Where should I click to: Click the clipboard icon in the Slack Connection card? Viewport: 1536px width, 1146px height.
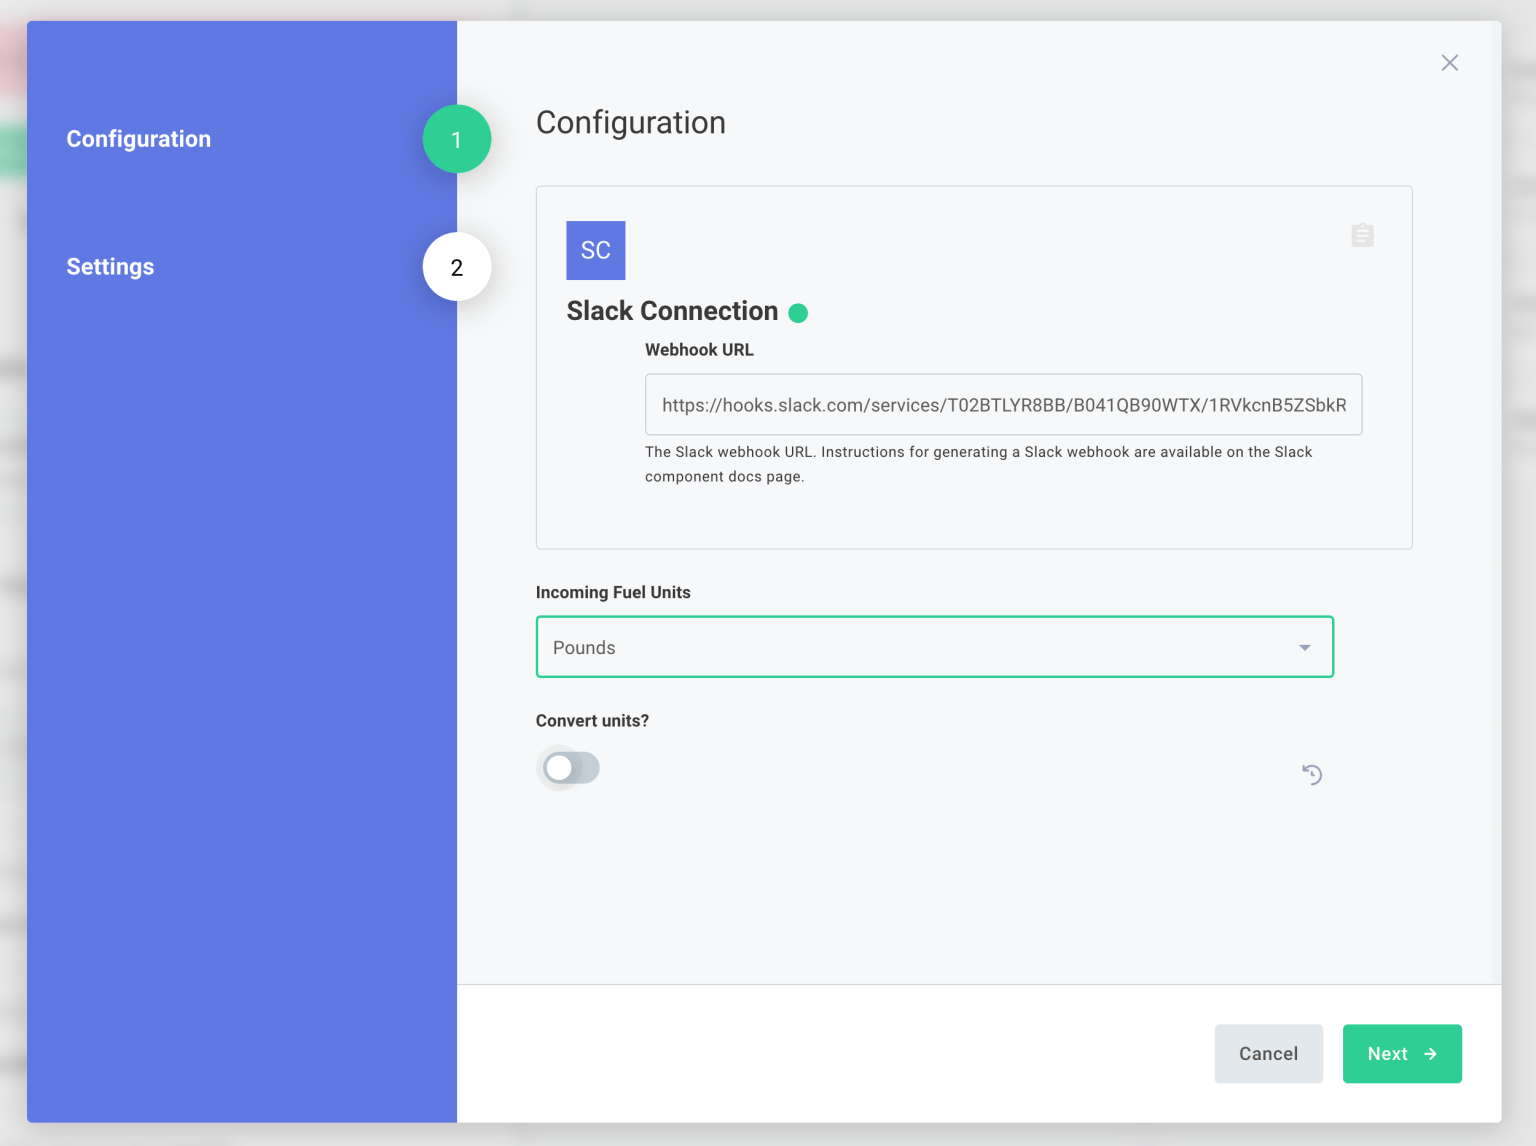point(1362,235)
